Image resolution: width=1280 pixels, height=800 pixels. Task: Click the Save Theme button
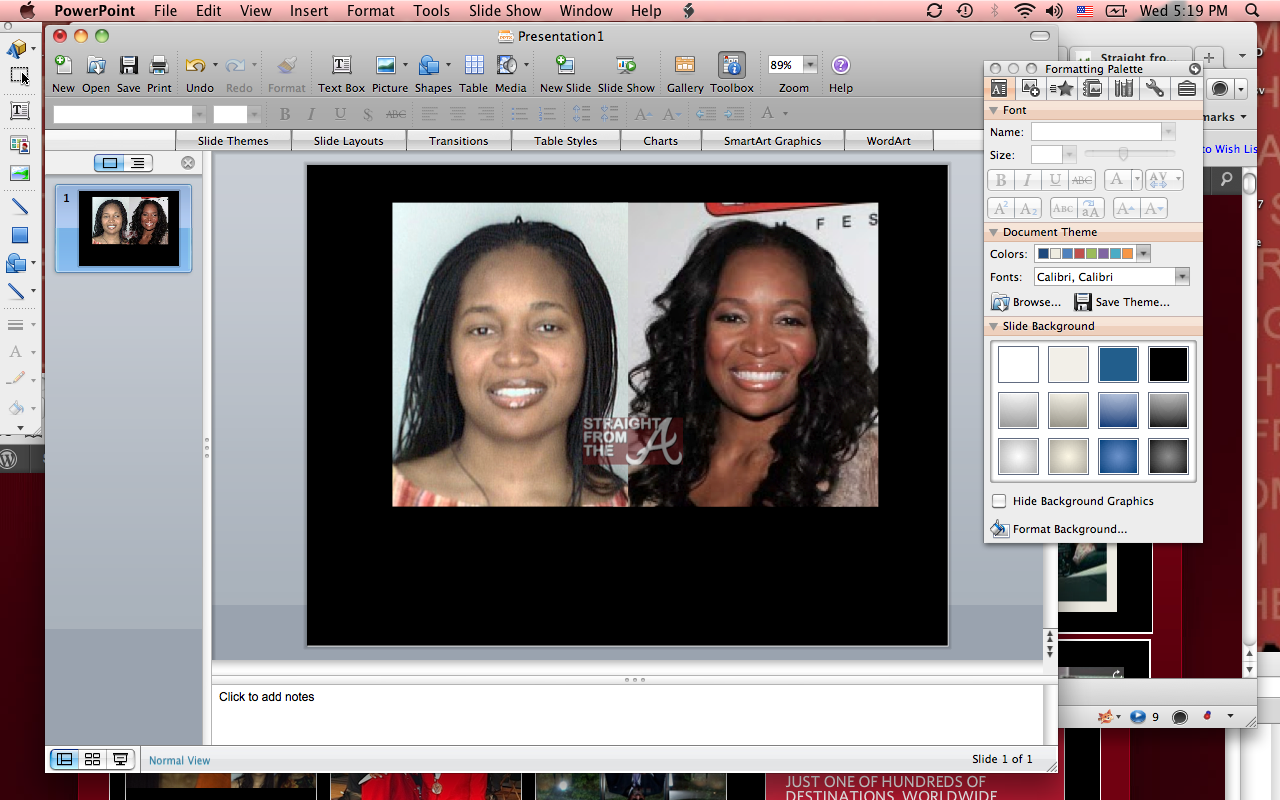coord(1122,302)
